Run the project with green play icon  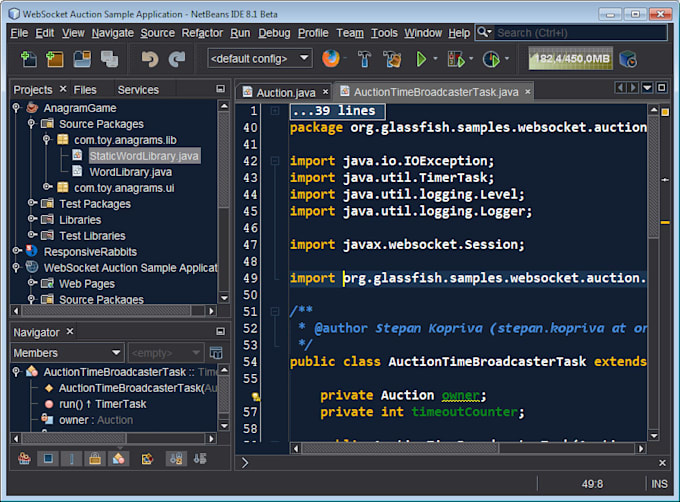tap(422, 59)
